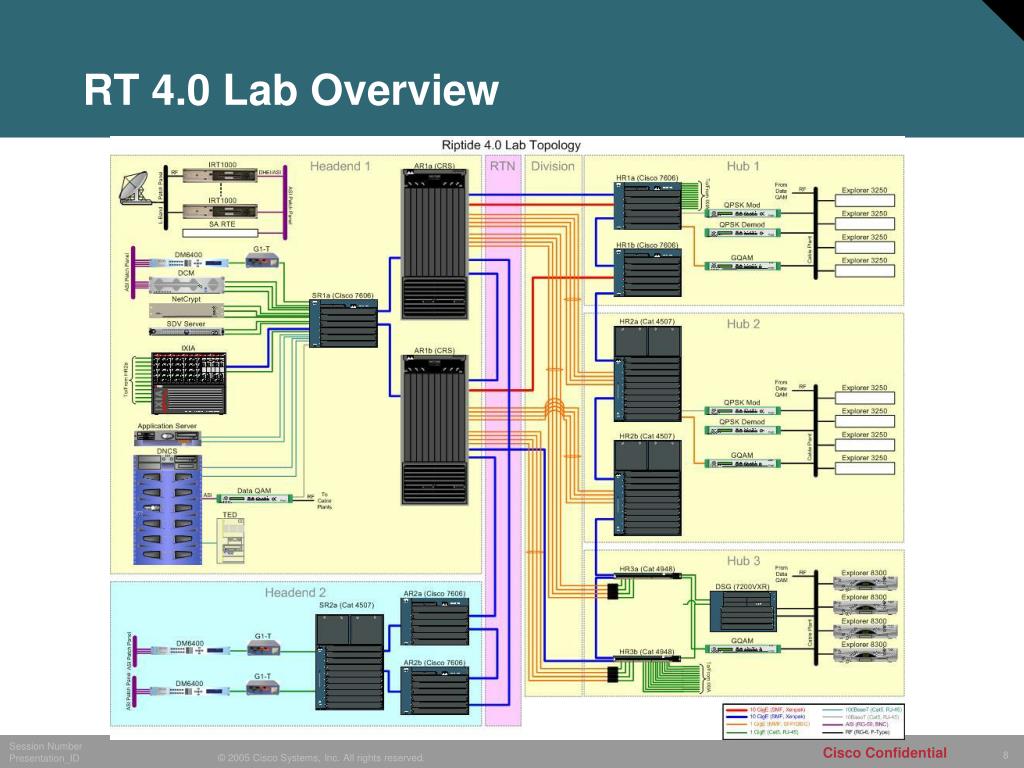The image size is (1024, 768).
Task: Click the satellite dish icon in Headend 1
Action: 135,187
